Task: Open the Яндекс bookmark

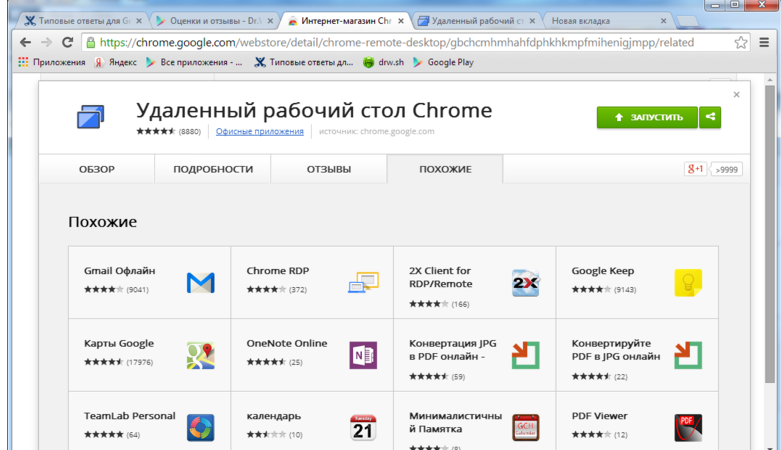Action: pyautogui.click(x=116, y=62)
